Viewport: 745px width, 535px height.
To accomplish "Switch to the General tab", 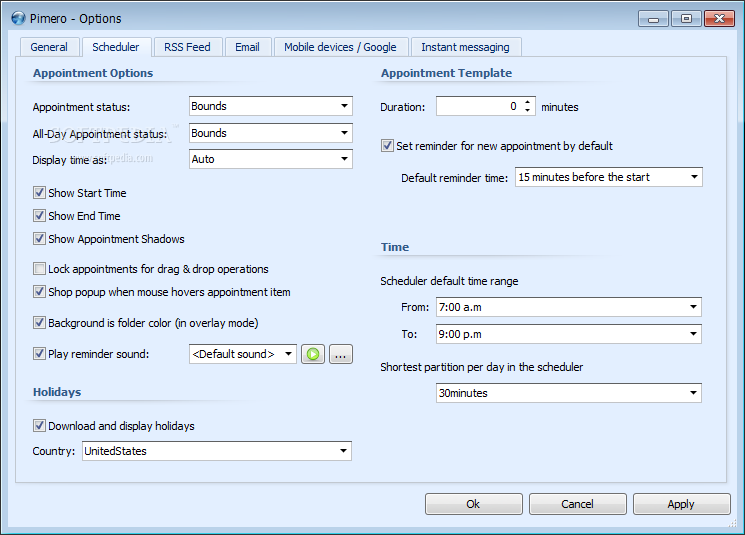I will click(49, 47).
